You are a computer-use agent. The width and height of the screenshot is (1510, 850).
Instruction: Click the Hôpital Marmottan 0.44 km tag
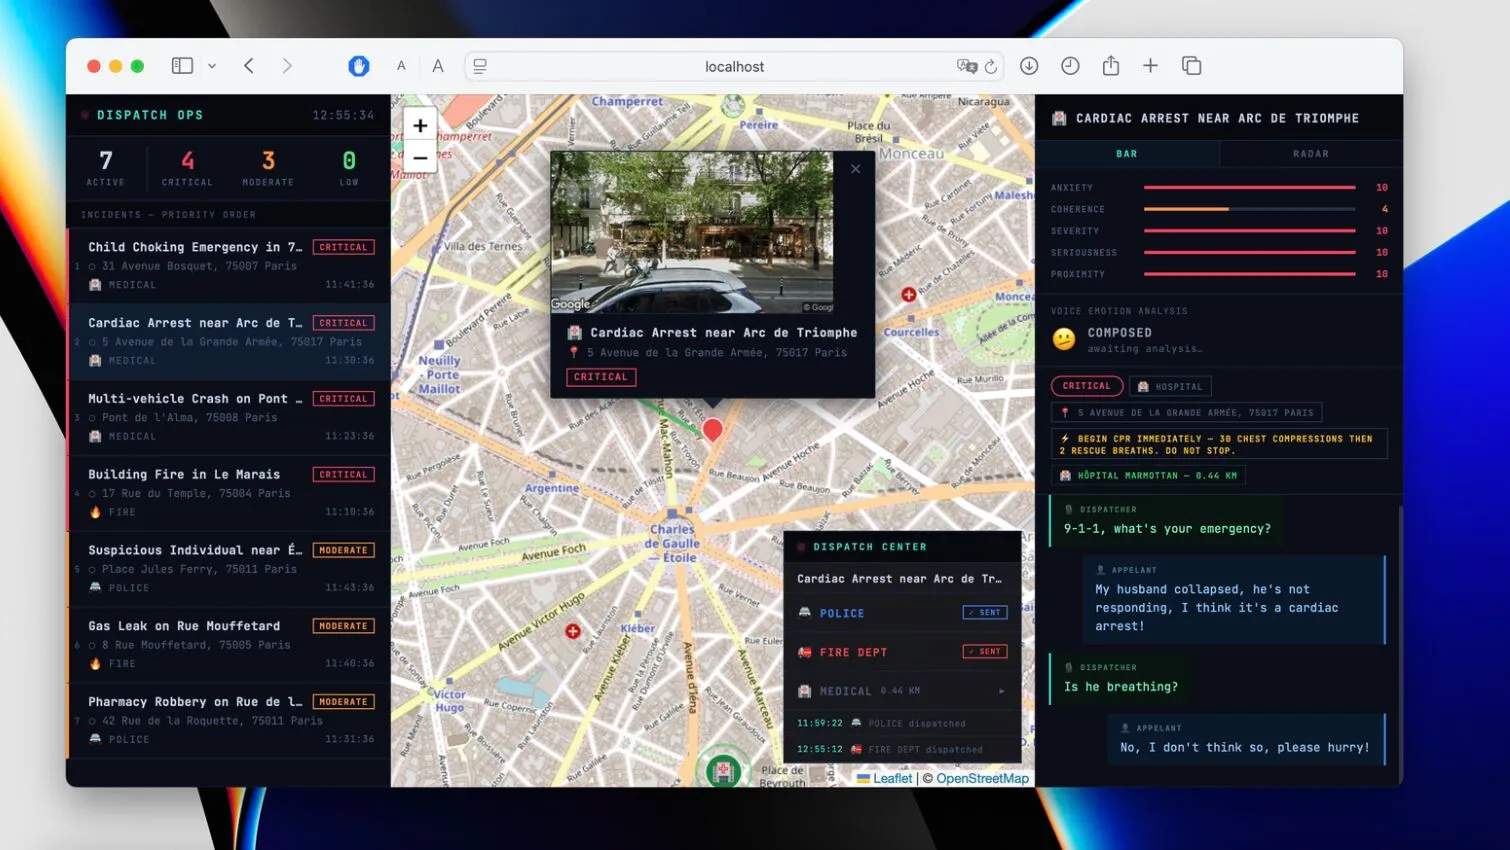pyautogui.click(x=1148, y=475)
